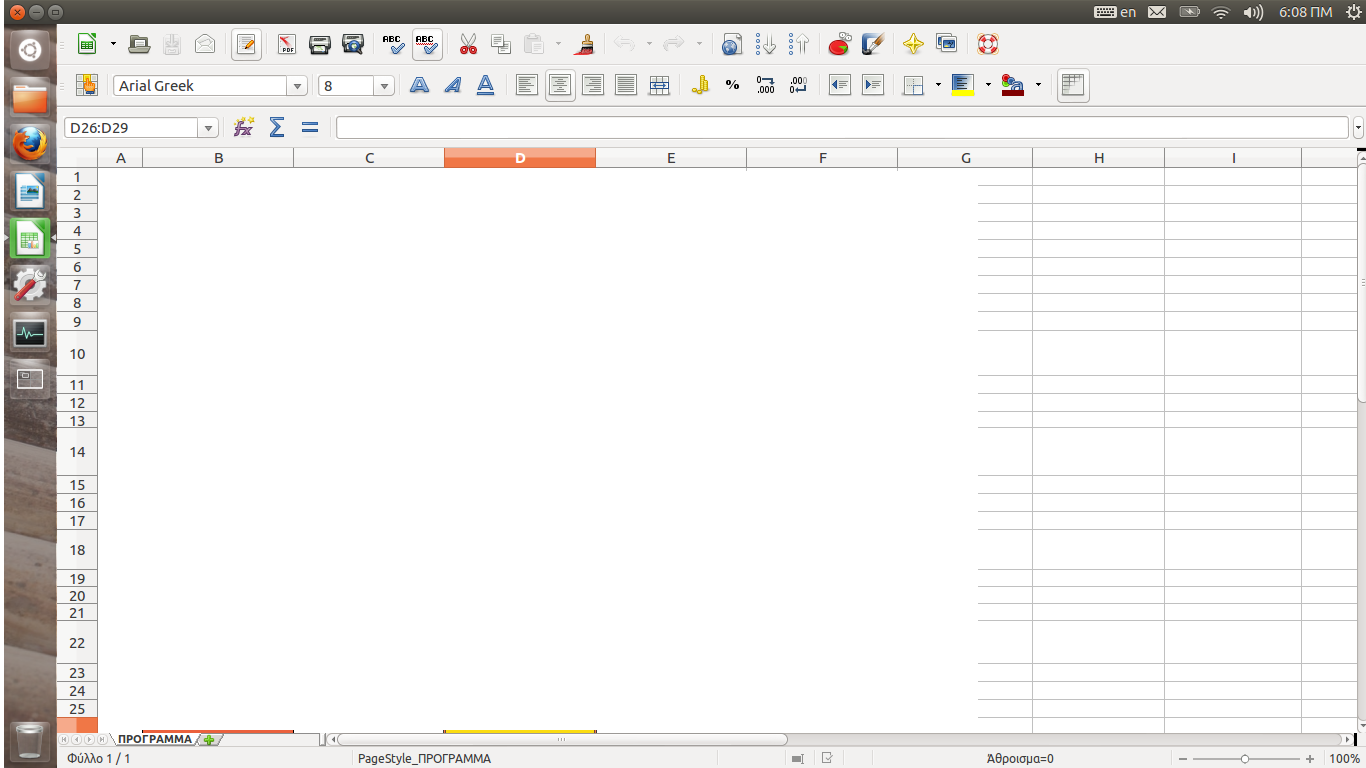Toggle AutoSpellcheck on or off
The width and height of the screenshot is (1366, 768).
[427, 44]
